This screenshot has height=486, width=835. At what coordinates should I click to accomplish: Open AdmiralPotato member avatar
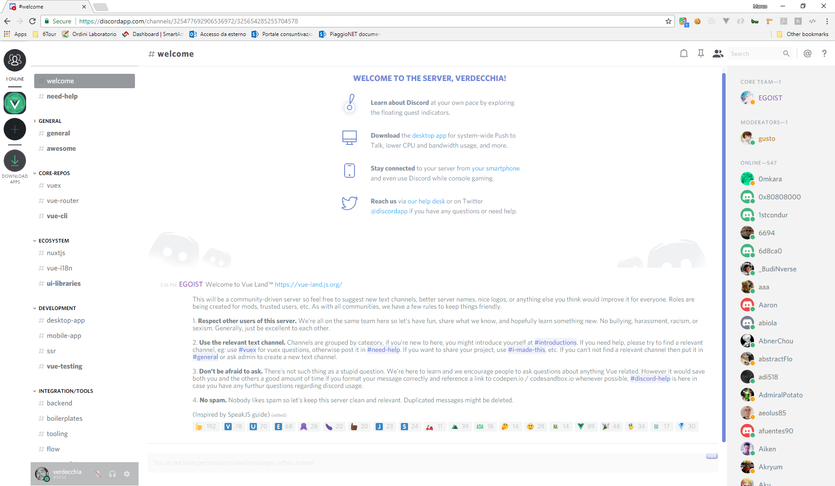click(x=747, y=394)
